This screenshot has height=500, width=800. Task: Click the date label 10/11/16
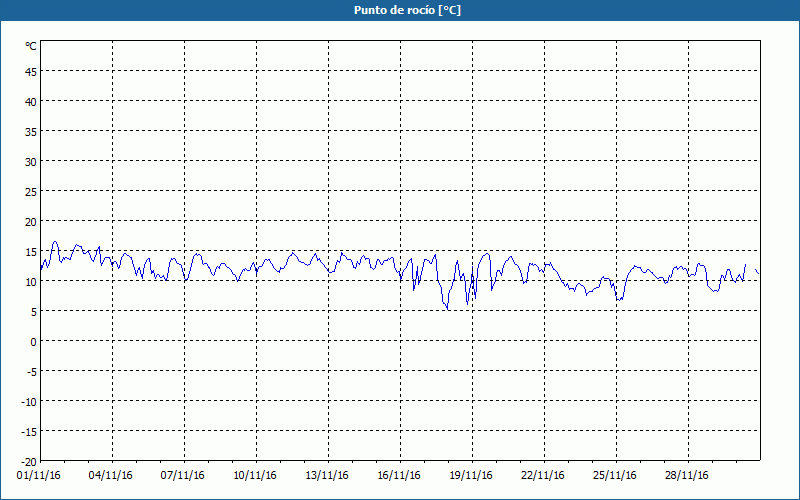[255, 476]
